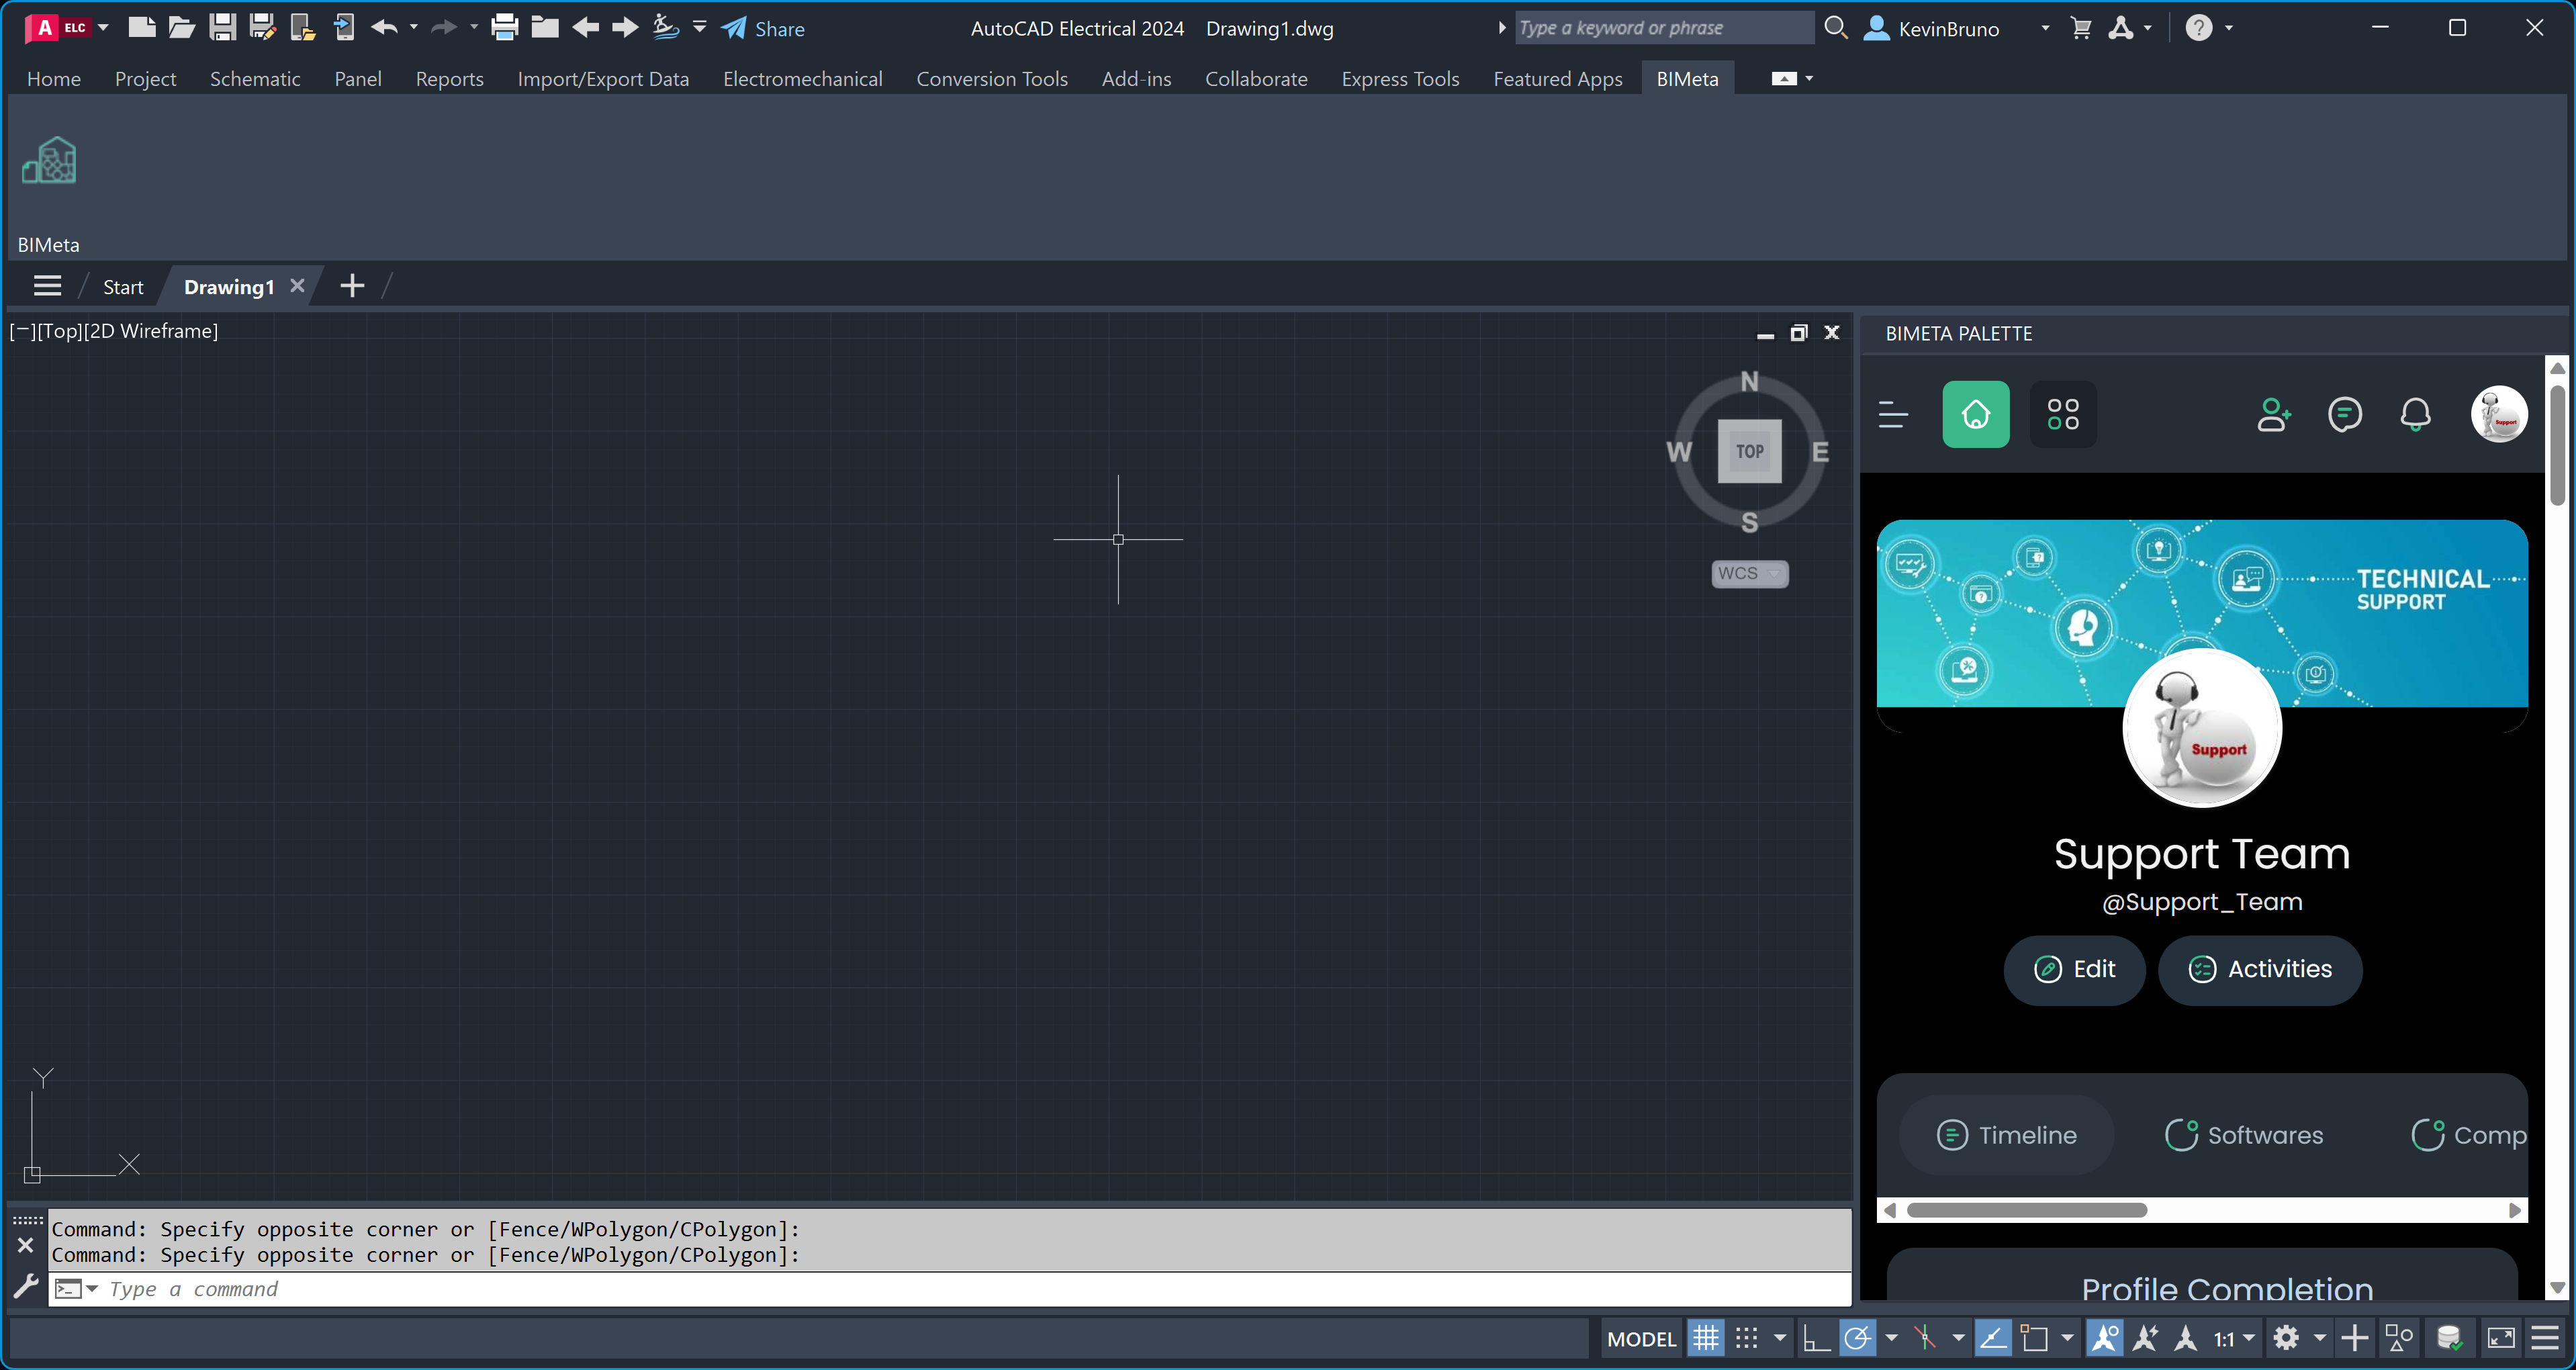This screenshot has height=1370, width=2576.
Task: Click the Edit profile button
Action: click(x=2075, y=969)
